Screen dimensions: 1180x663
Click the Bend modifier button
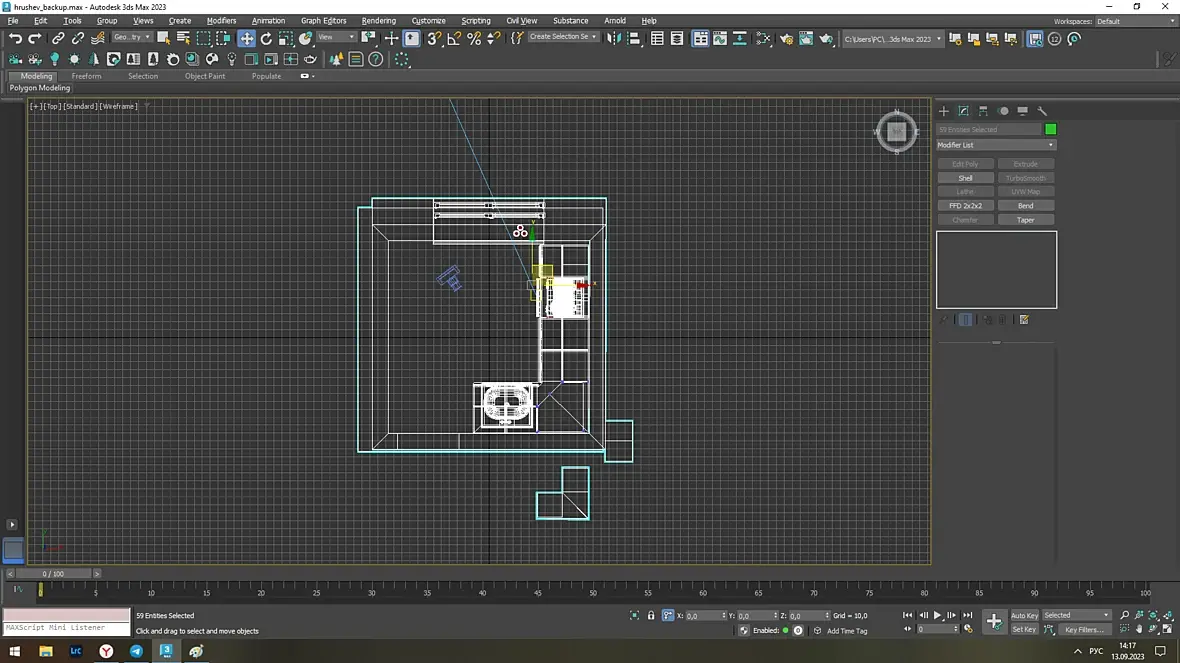[x=1025, y=206]
